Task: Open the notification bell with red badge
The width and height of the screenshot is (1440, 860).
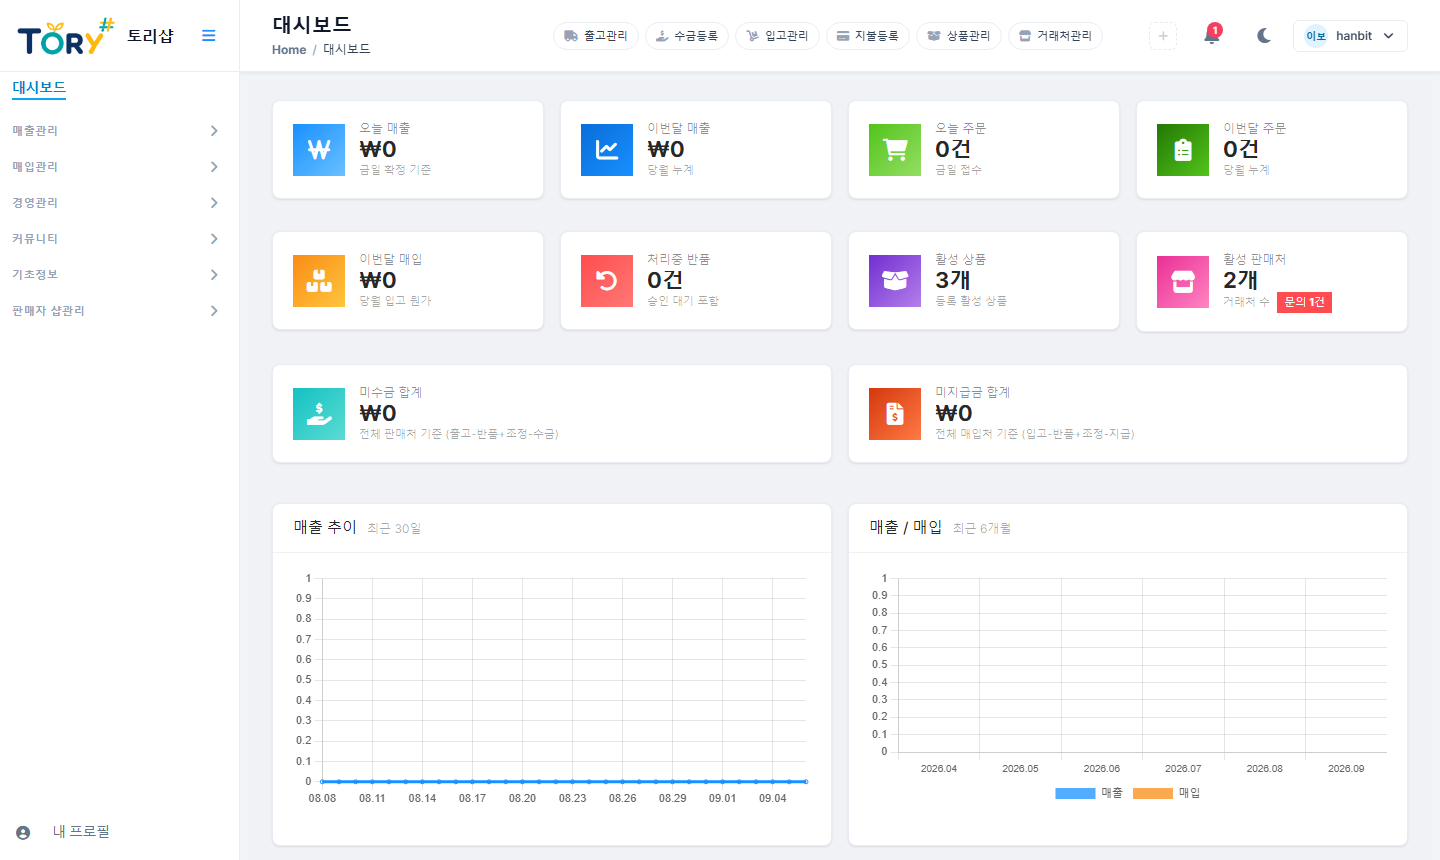Action: 1212,35
